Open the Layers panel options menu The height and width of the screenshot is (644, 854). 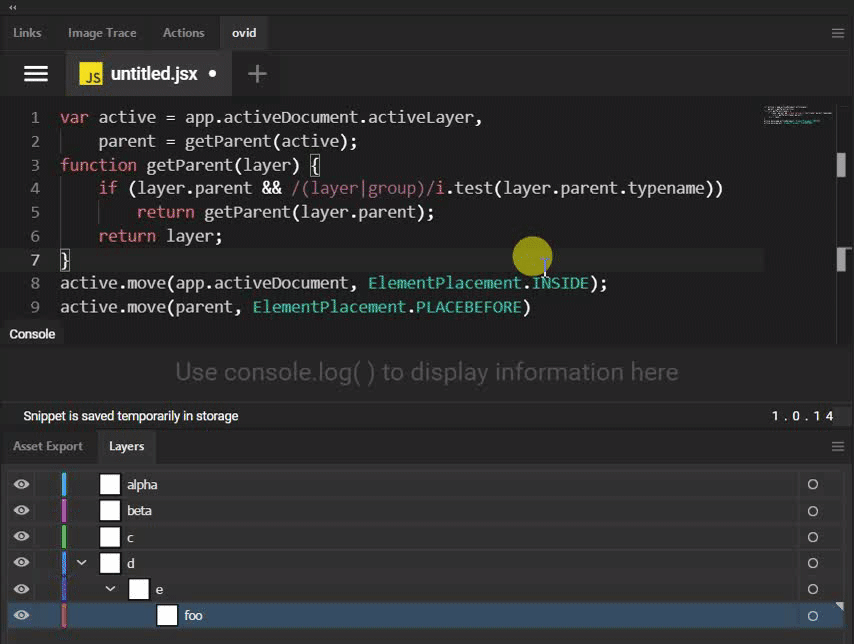(838, 447)
